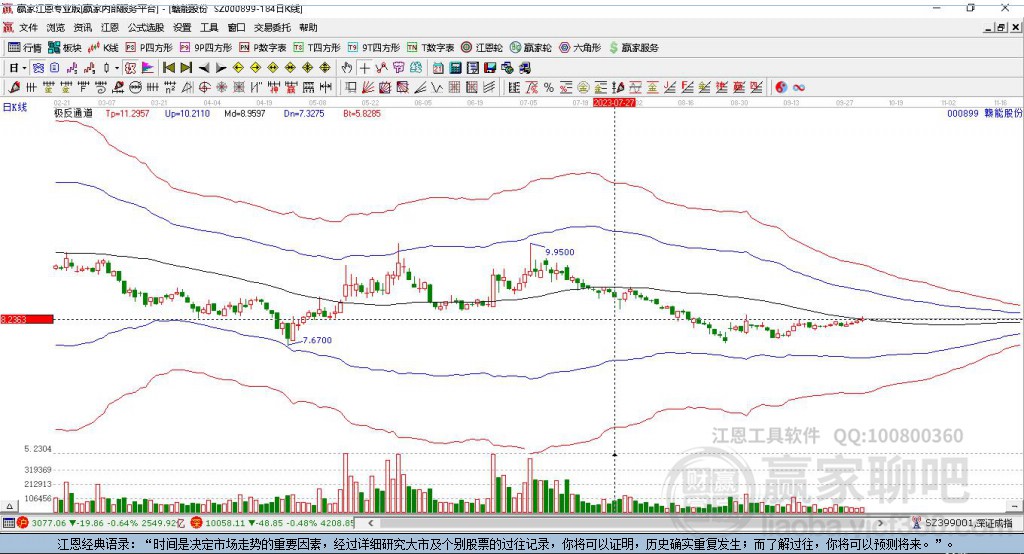Jump to last bar with green arrow
The height and width of the screenshot is (554, 1024).
(x=186, y=68)
